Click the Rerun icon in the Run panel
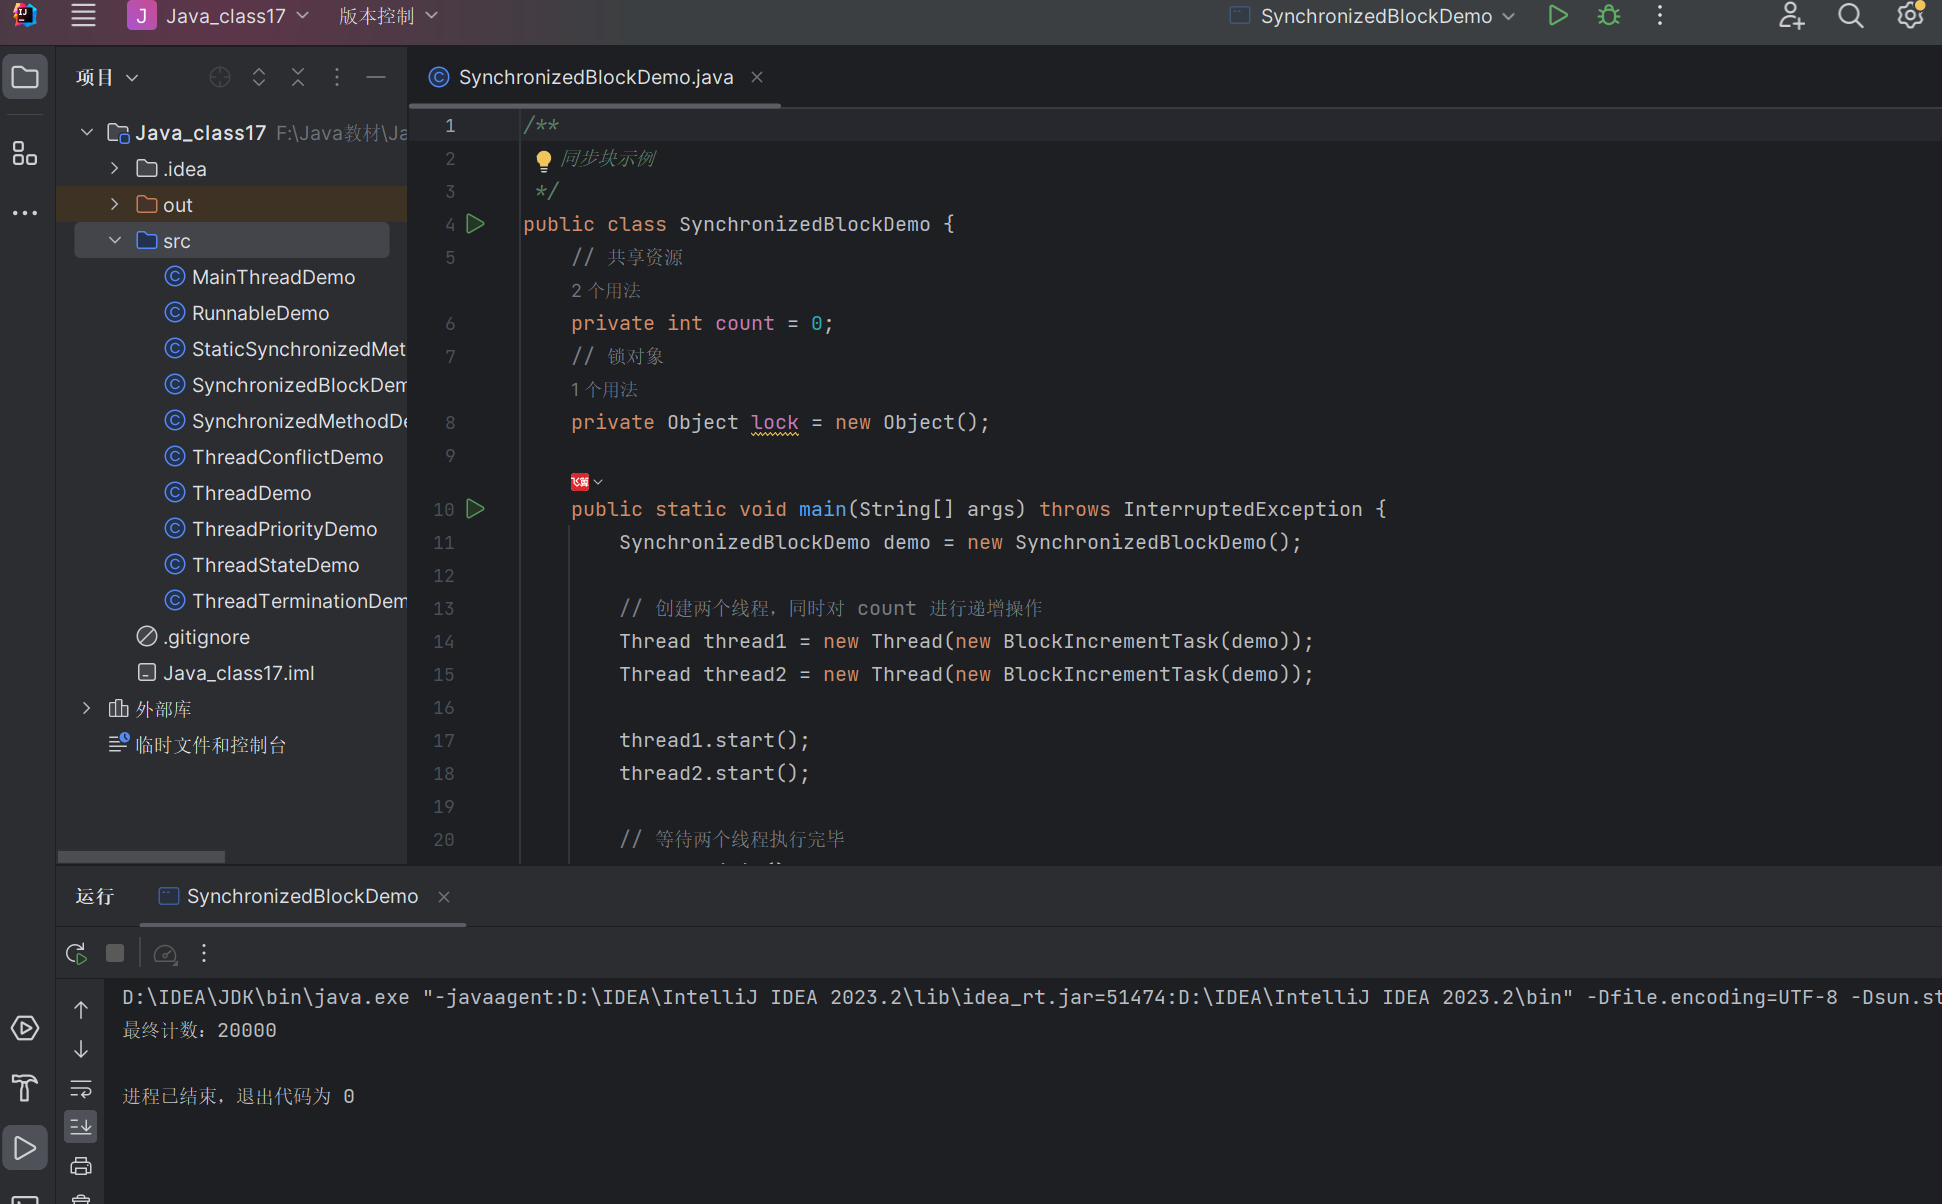This screenshot has width=1942, height=1204. (x=77, y=953)
